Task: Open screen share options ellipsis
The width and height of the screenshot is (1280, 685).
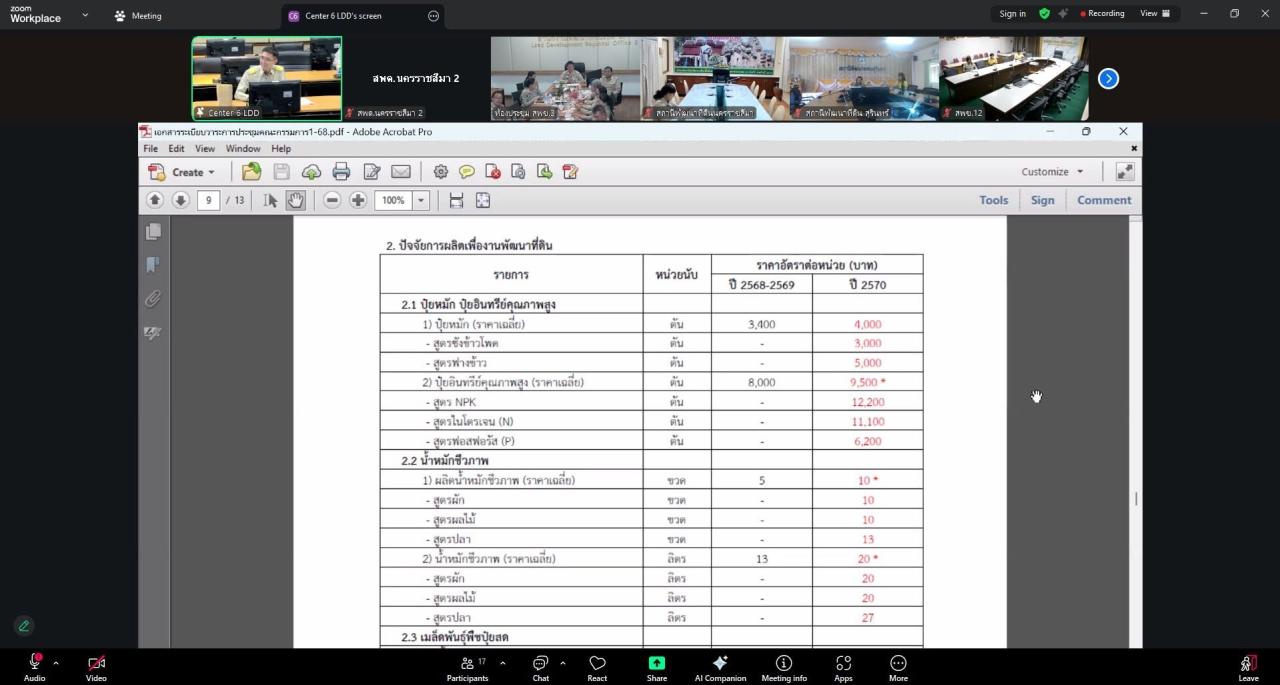Action: 433,16
